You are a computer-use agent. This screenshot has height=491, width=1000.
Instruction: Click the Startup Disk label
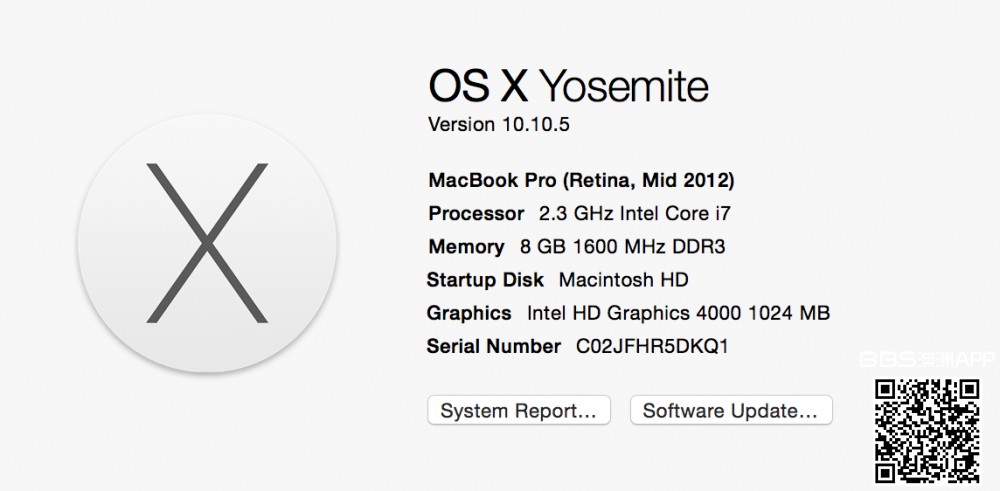point(485,280)
